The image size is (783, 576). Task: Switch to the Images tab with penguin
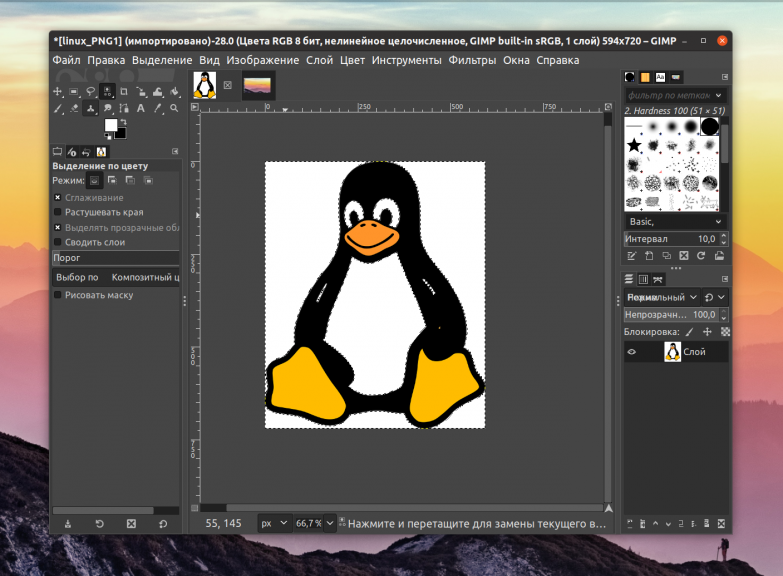pos(101,151)
